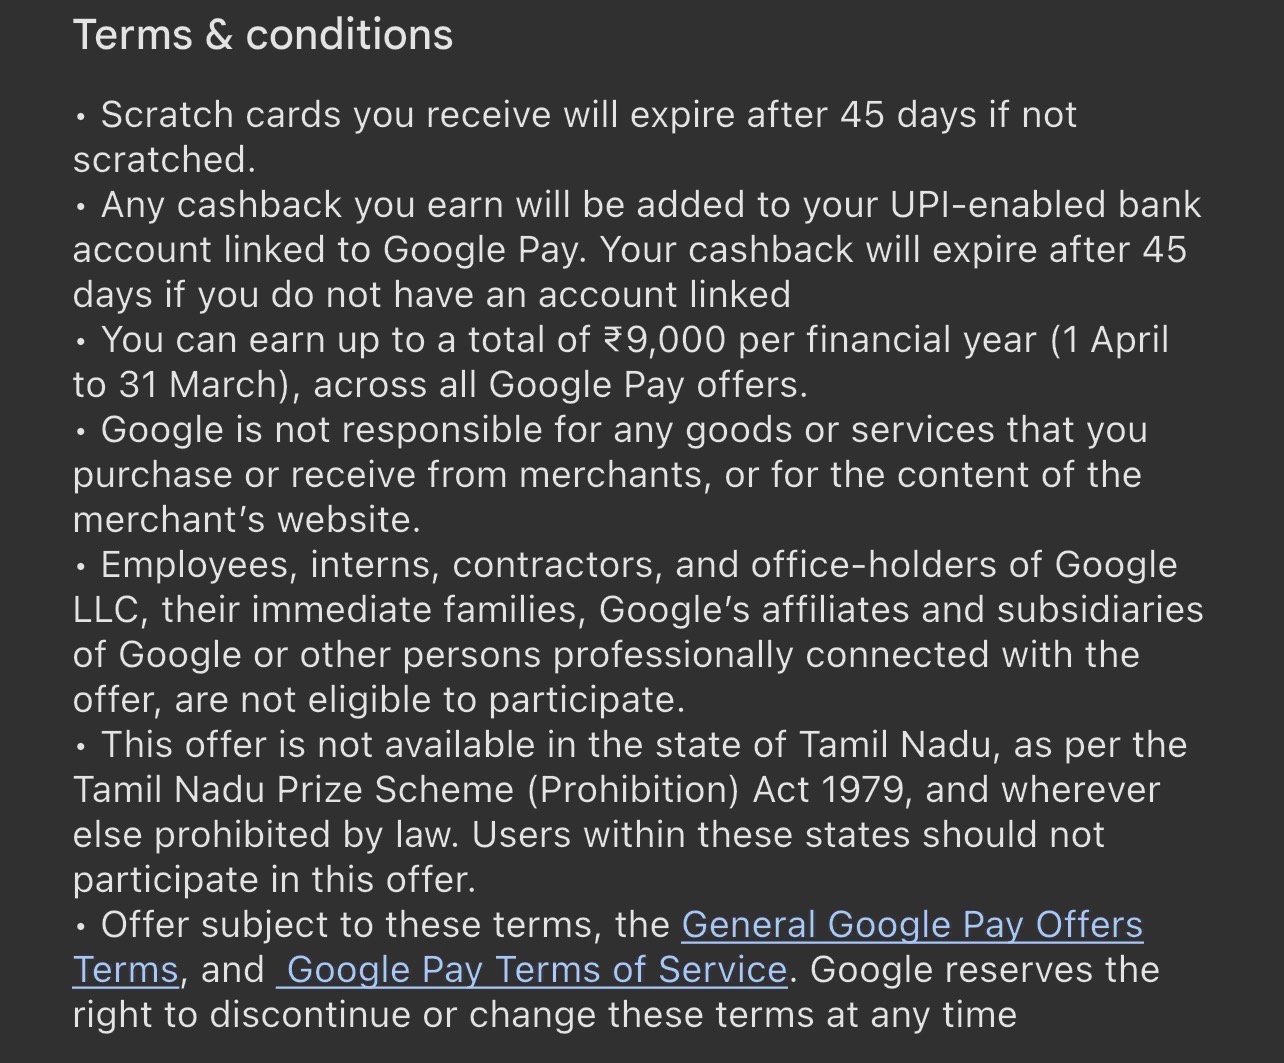The height and width of the screenshot is (1063, 1284).
Task: Click the Terms & conditions heading
Action: (263, 35)
